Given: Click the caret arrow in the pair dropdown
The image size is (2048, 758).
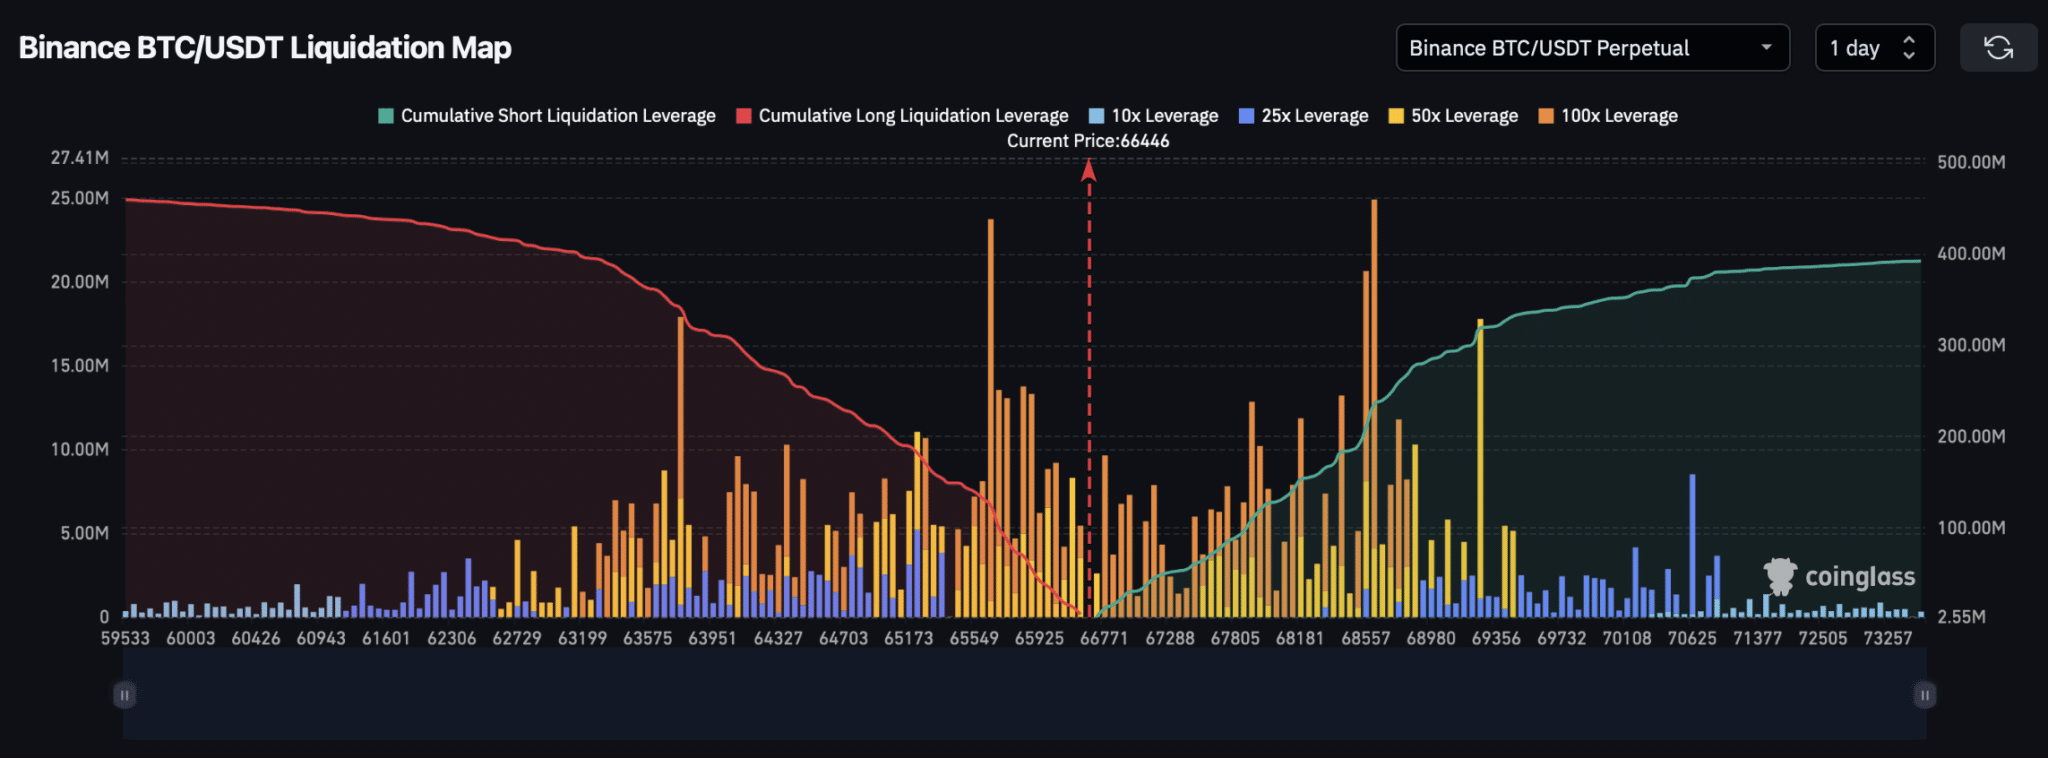Looking at the screenshot, I should (x=1766, y=48).
